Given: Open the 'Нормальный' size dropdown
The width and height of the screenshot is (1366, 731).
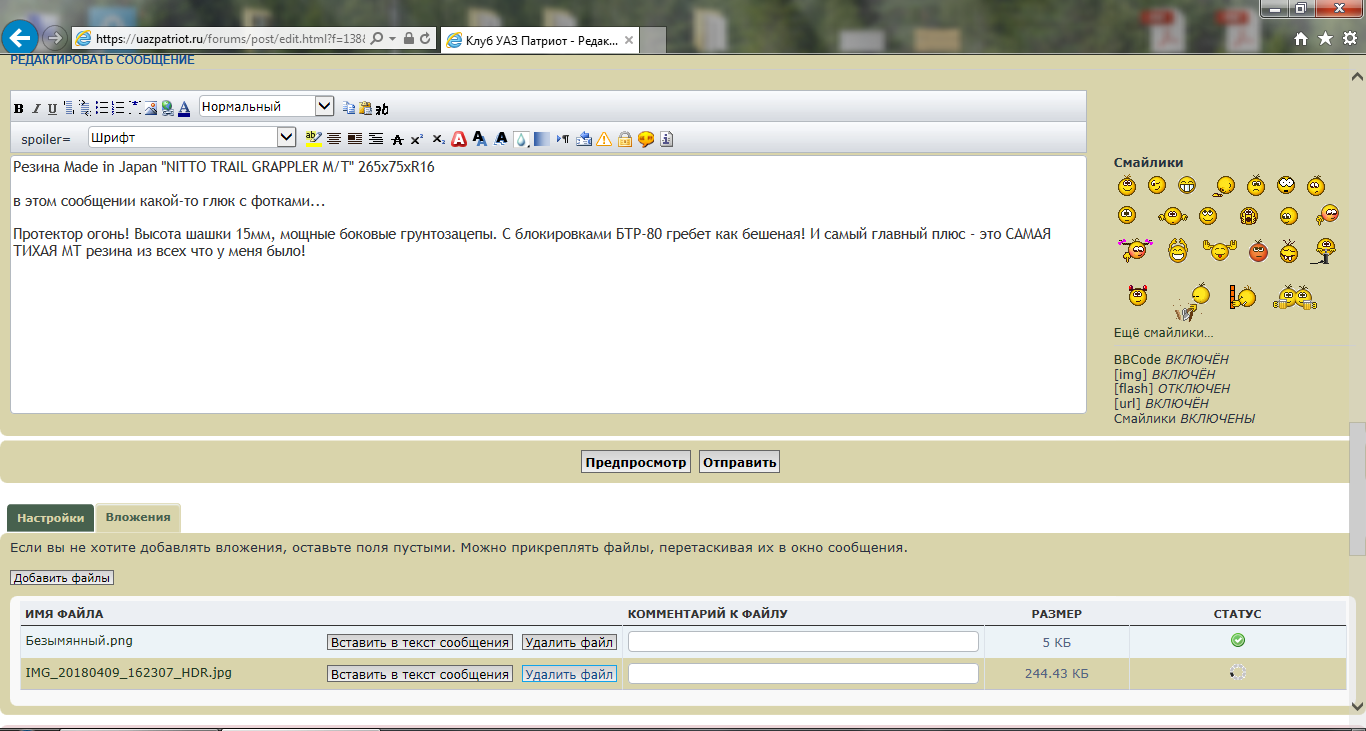Looking at the screenshot, I should pos(324,106).
